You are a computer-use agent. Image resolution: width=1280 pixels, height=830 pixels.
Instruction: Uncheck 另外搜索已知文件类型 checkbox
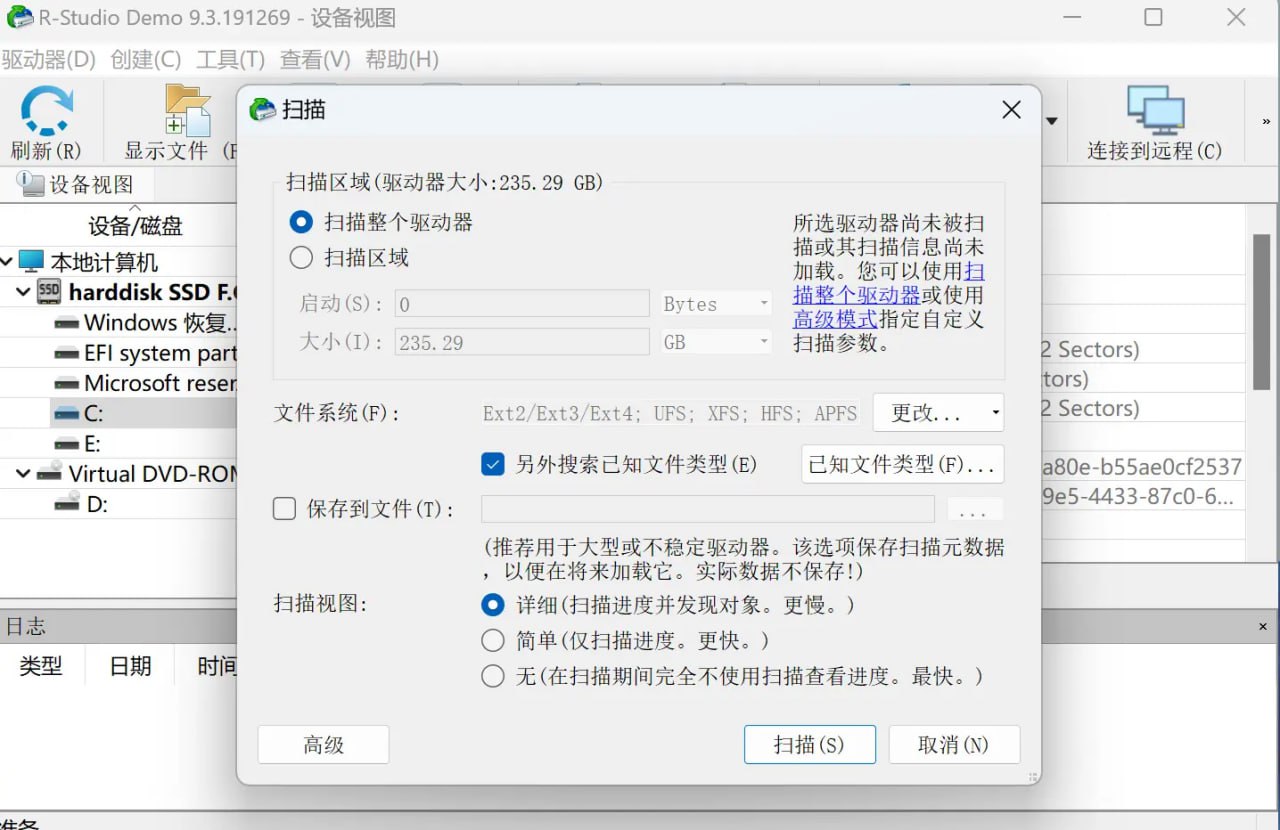click(x=492, y=464)
